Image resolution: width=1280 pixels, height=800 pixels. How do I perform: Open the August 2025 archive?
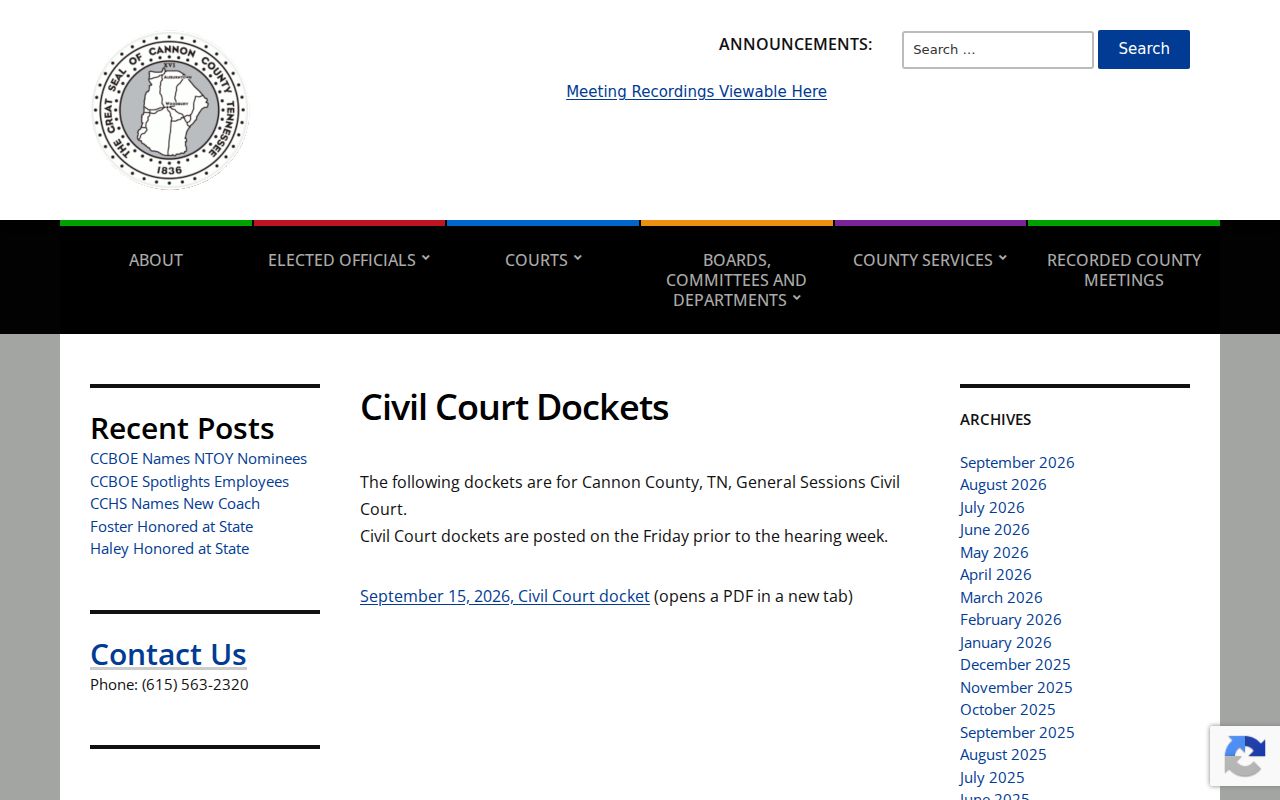1003,755
